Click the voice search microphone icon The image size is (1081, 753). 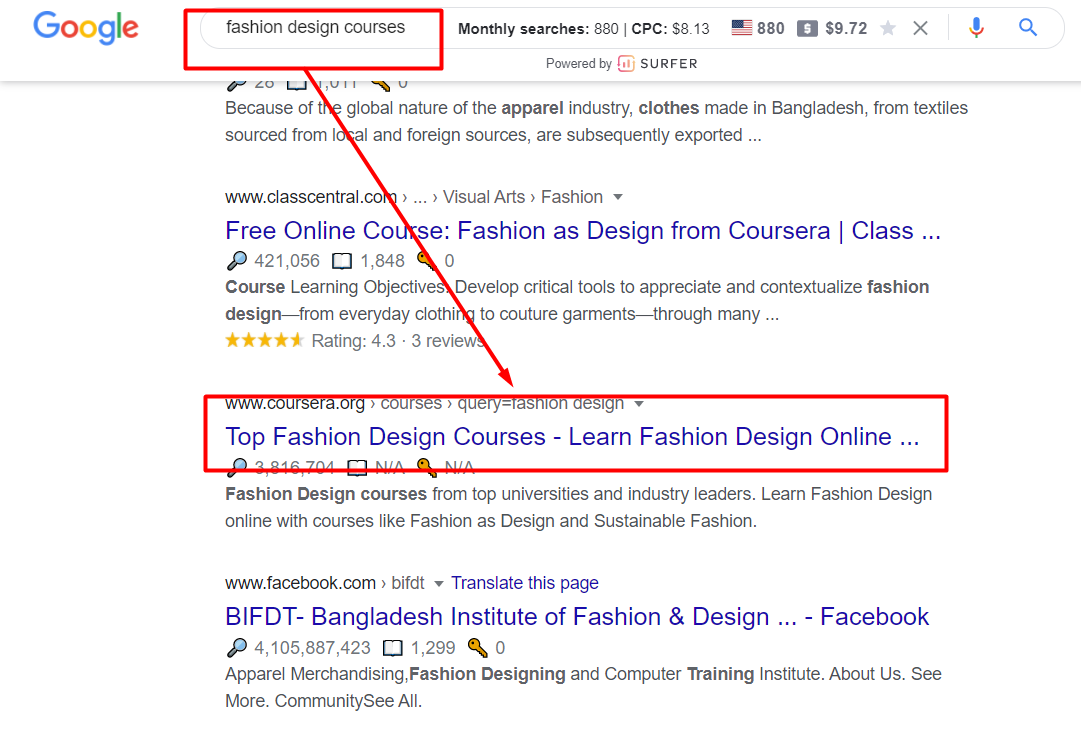(x=976, y=28)
